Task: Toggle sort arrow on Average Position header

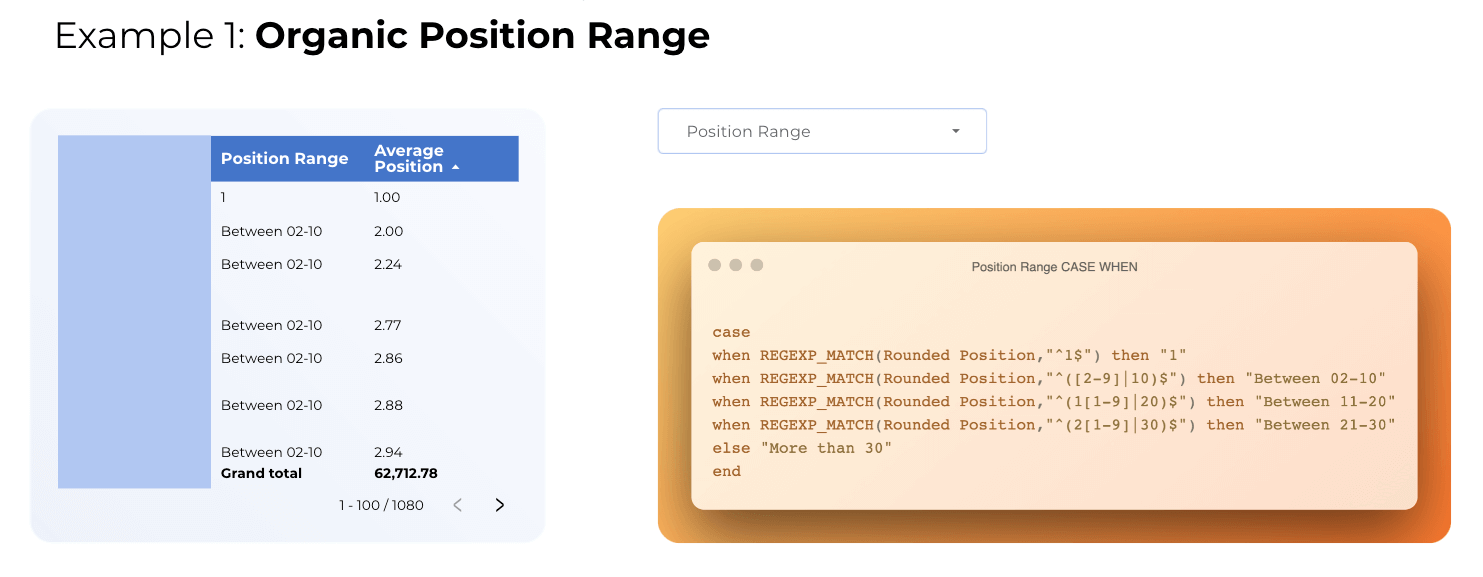Action: point(456,167)
